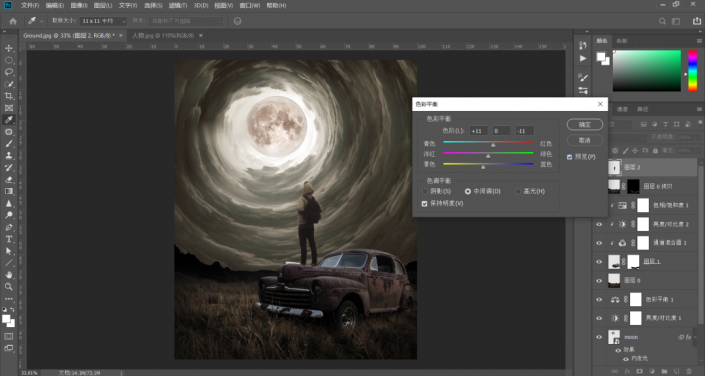Click the Cyan-Red slider handle

point(493,145)
